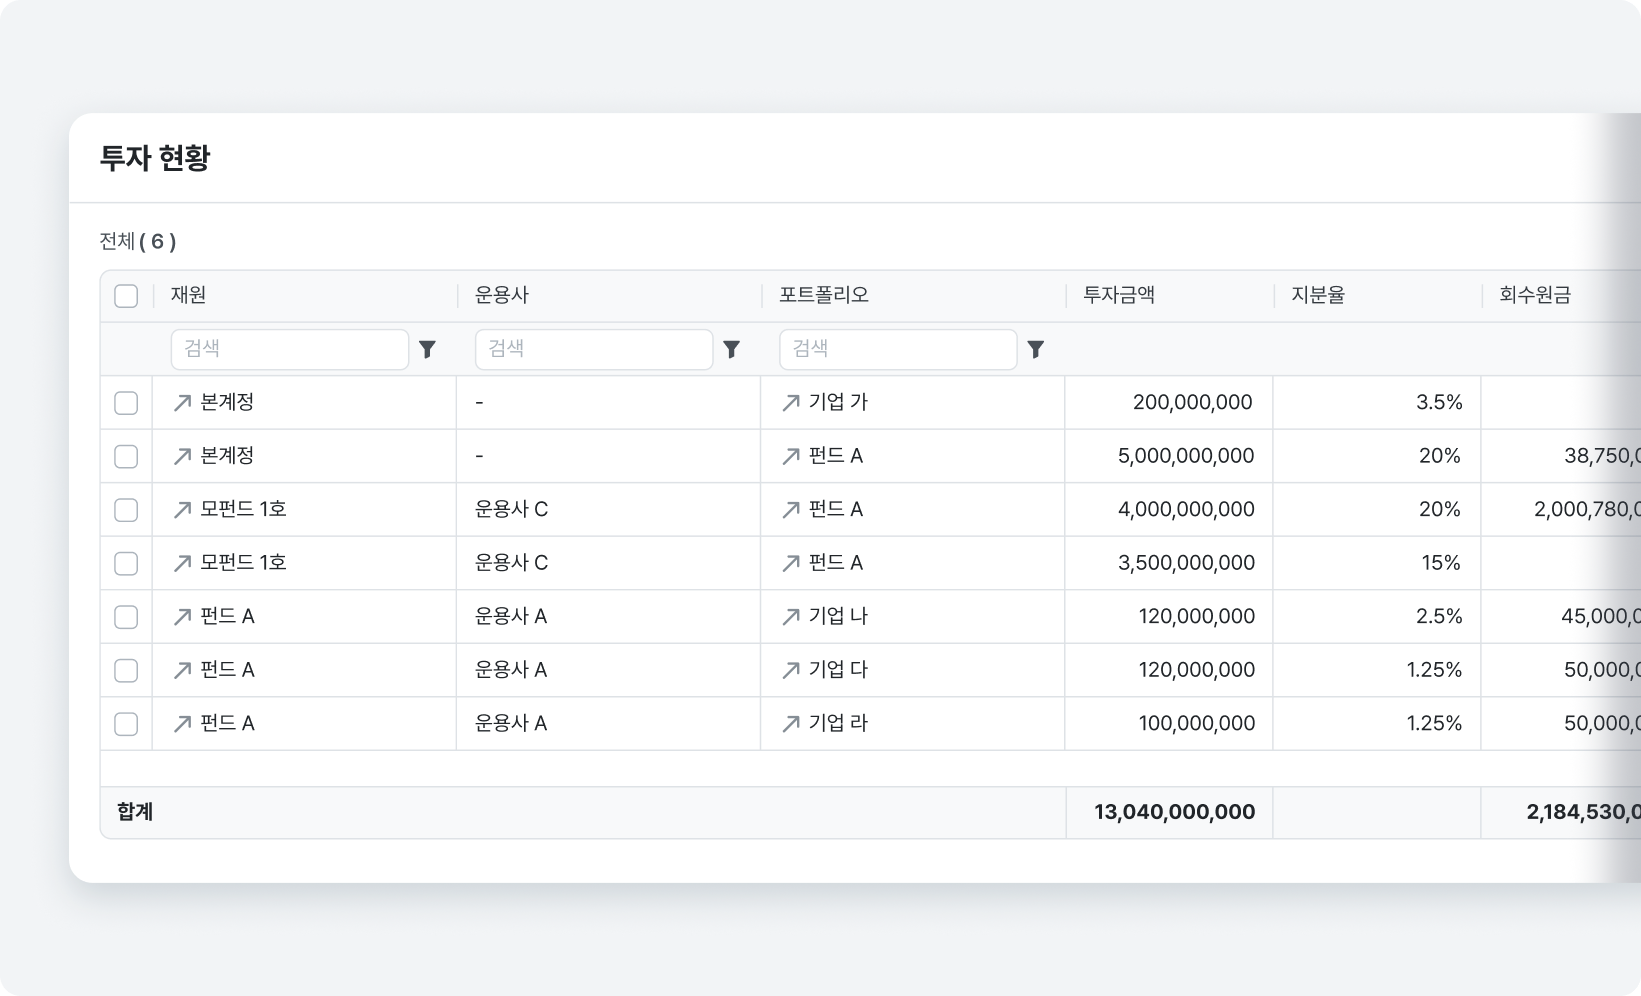The image size is (1641, 996).
Task: Open the 재원 column filter funnel icon
Action: pos(427,349)
